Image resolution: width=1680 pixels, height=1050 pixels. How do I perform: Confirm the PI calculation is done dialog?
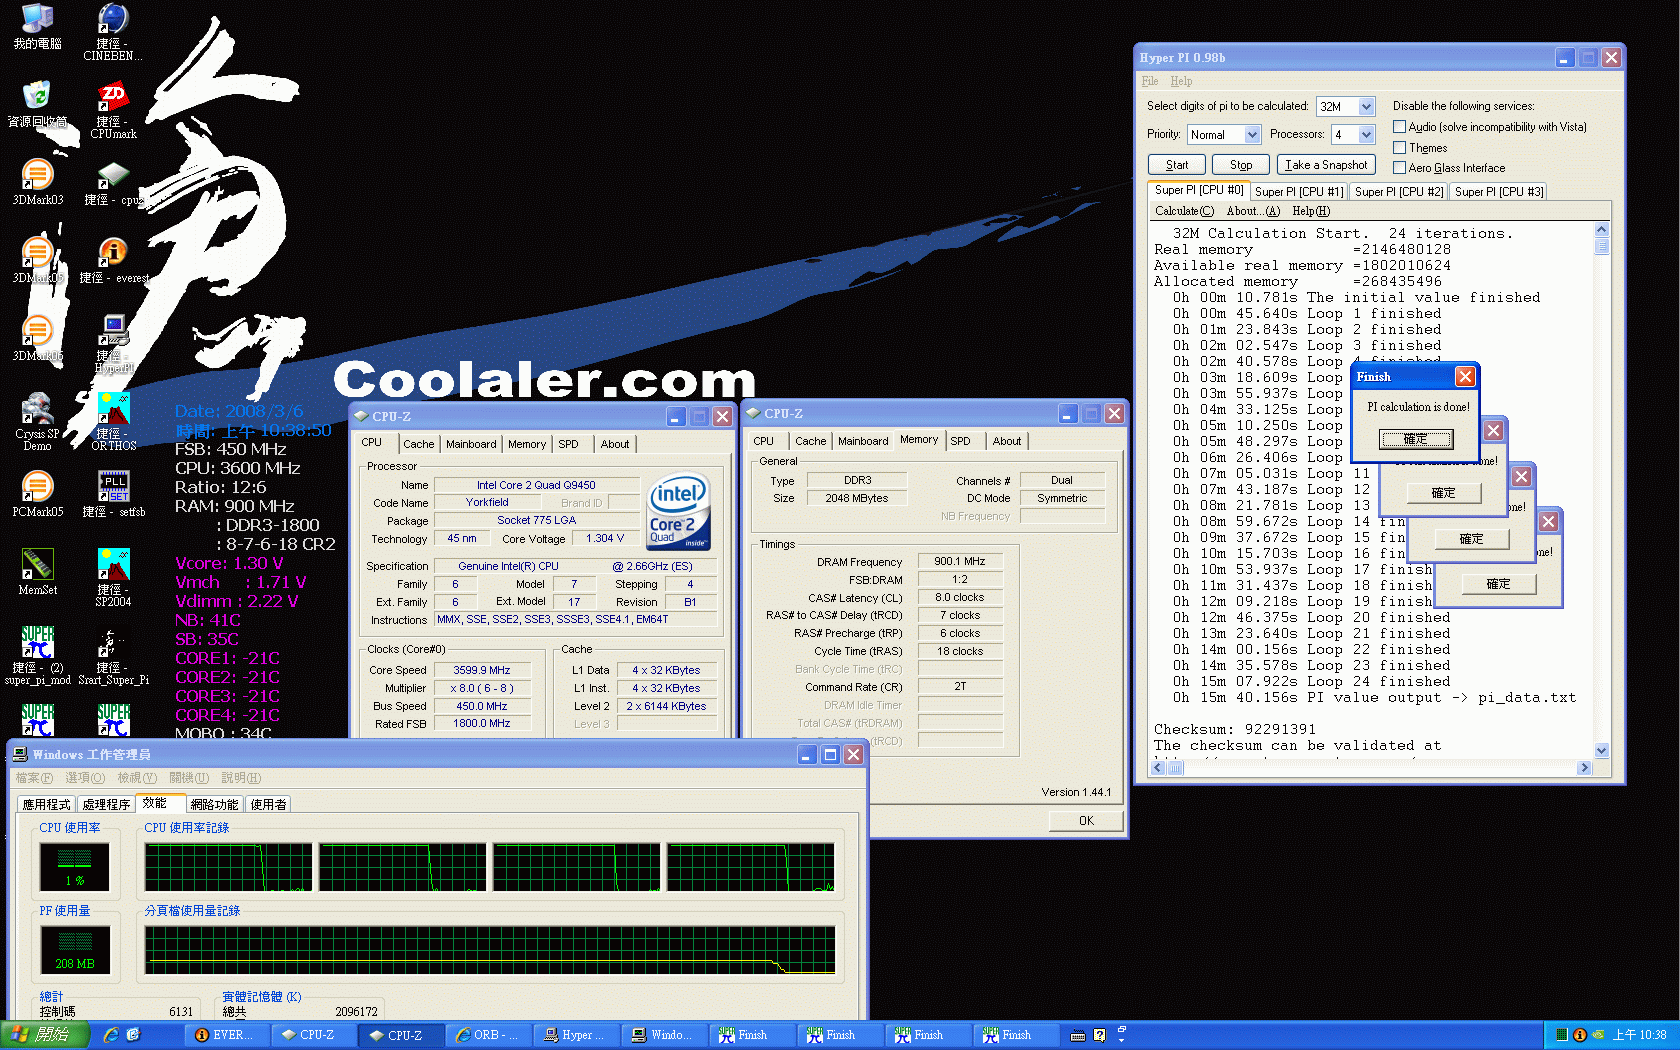(x=1415, y=439)
